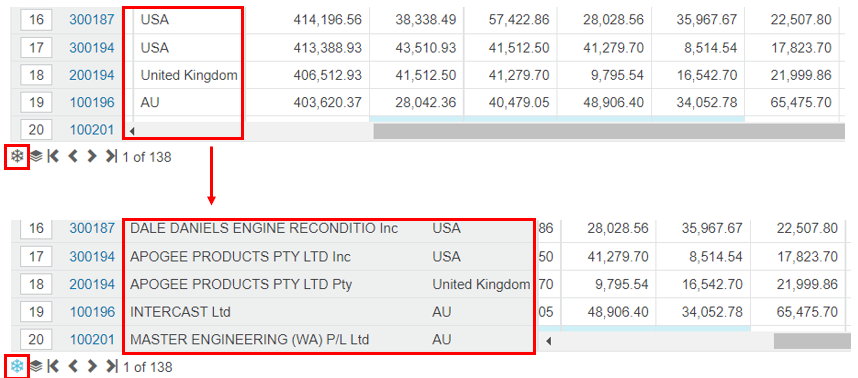Open customer link 100201 in bottom grid

click(92, 340)
